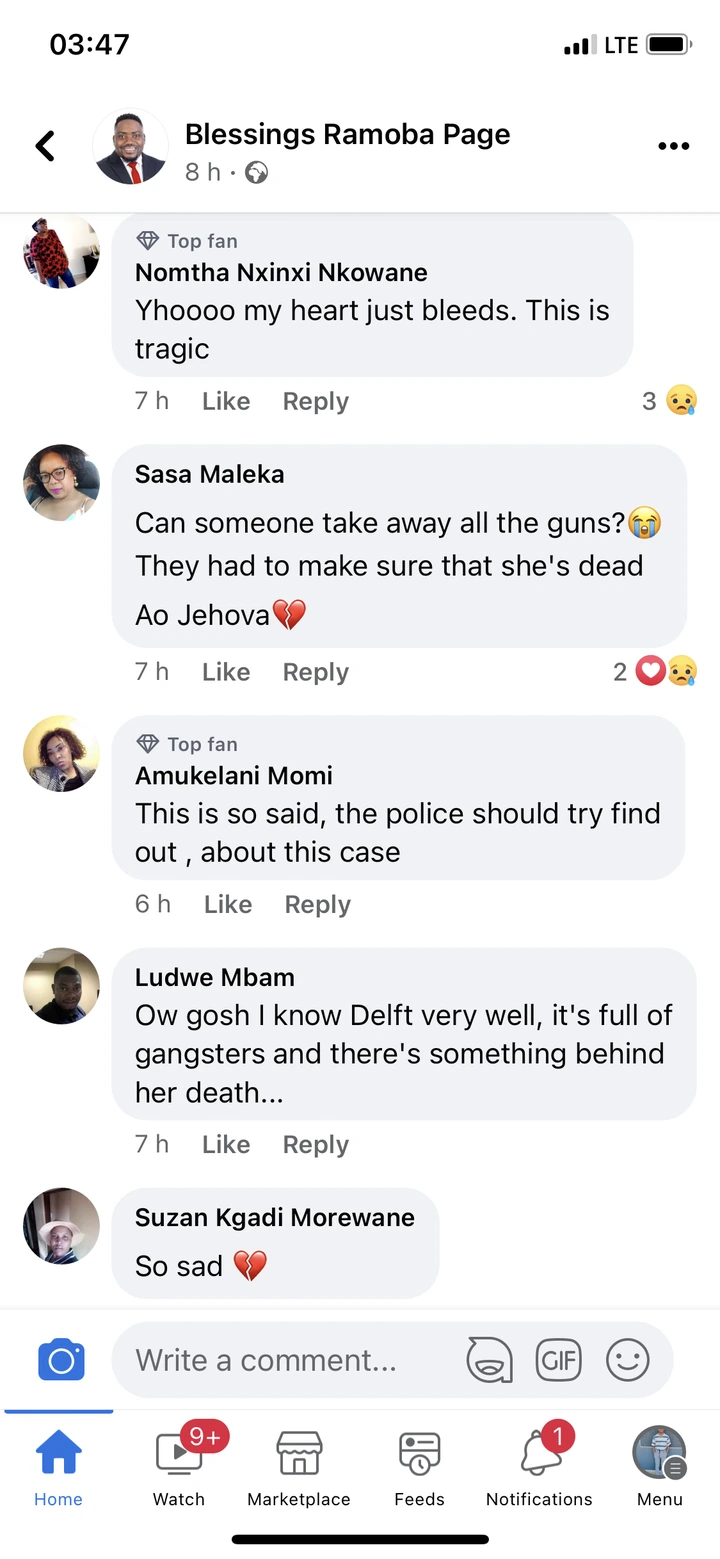The width and height of the screenshot is (720, 1559).
Task: Switch to the Feeds tab
Action: [419, 1468]
